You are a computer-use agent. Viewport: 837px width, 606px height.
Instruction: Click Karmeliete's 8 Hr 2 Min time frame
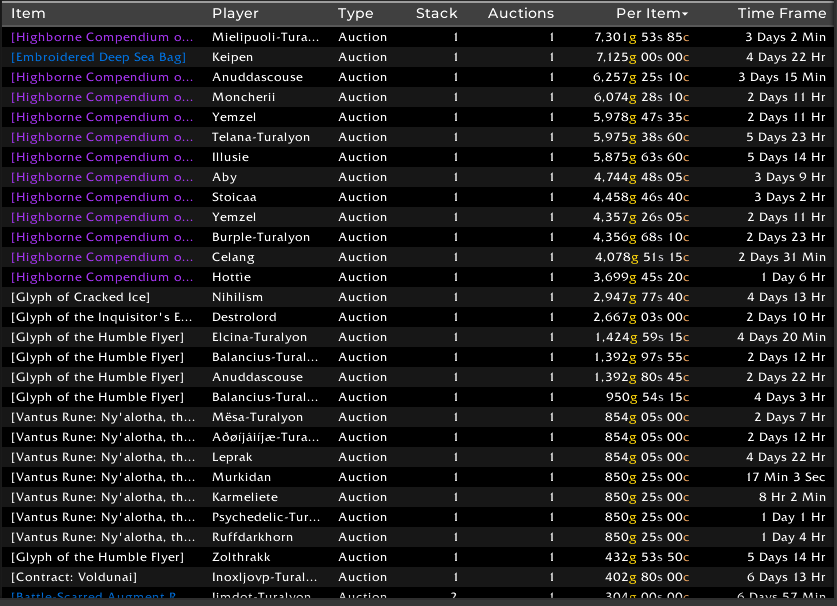point(785,497)
